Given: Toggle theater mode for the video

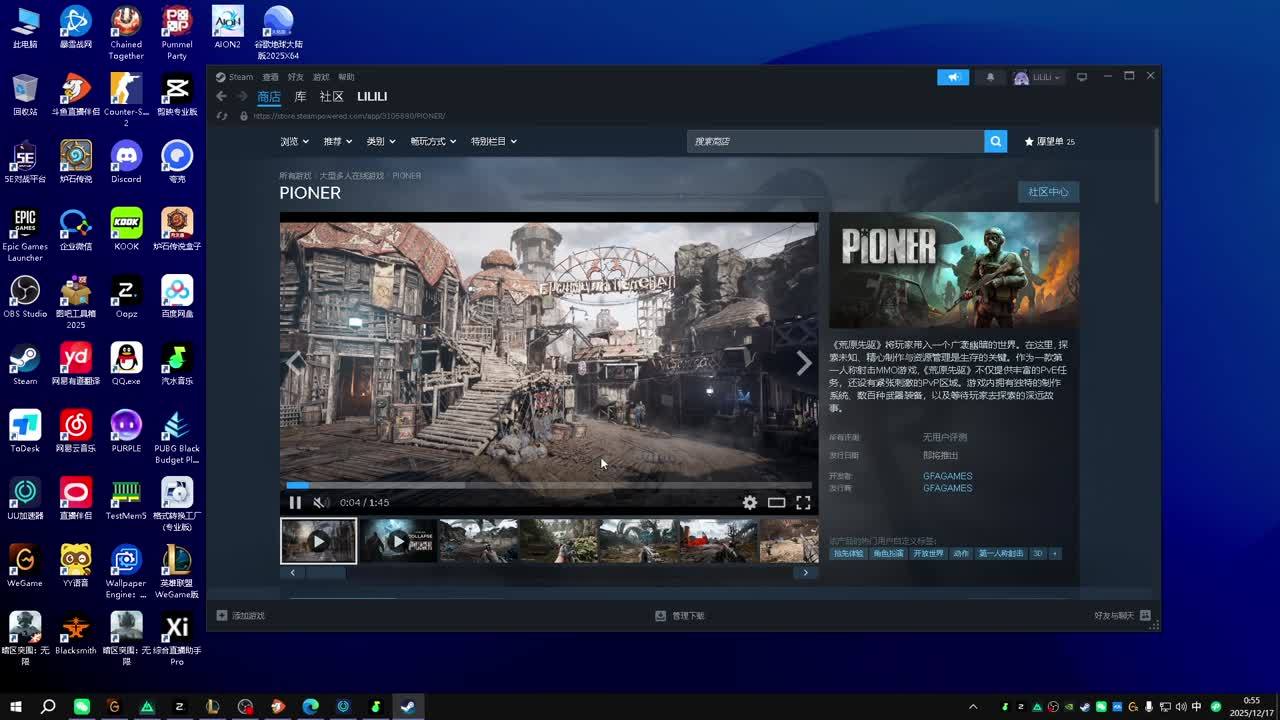Looking at the screenshot, I should [x=776, y=503].
